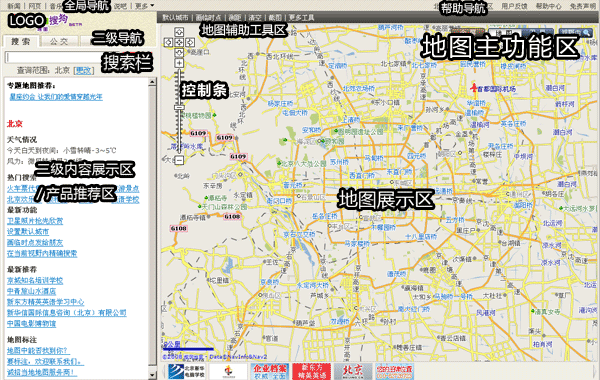This screenshot has height=380, width=600.
Task: Click 清空 in the map toolbar
Action: (255, 18)
